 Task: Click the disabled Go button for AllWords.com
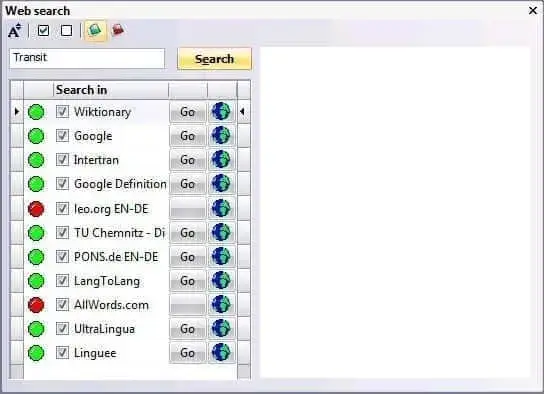(x=187, y=305)
